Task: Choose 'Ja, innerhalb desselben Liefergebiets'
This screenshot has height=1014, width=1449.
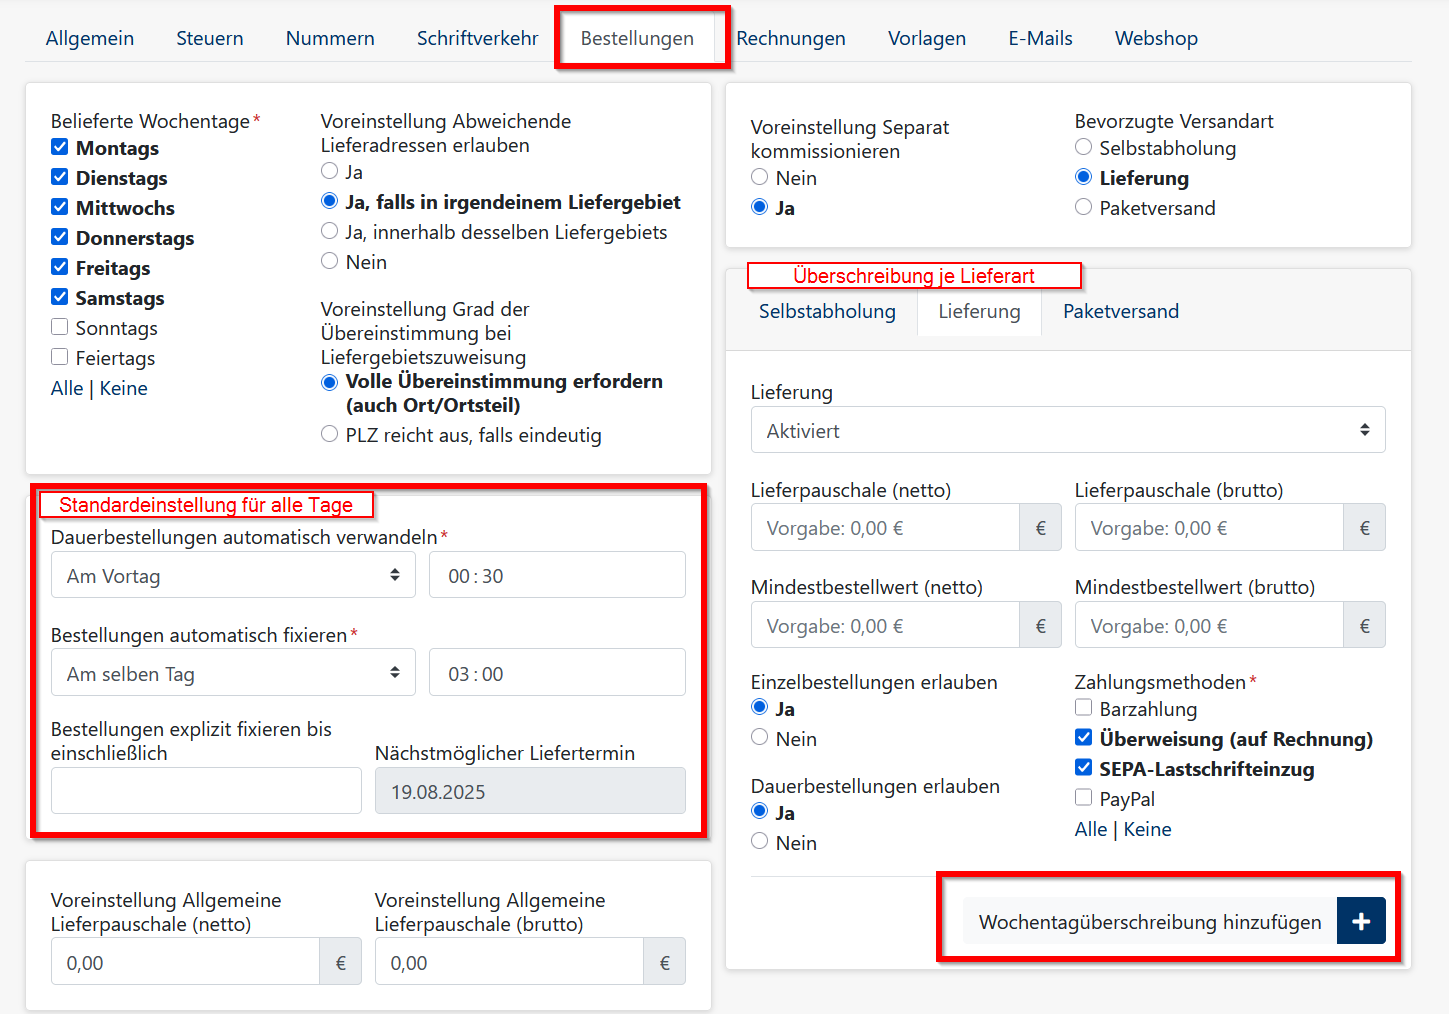Action: coord(329,231)
